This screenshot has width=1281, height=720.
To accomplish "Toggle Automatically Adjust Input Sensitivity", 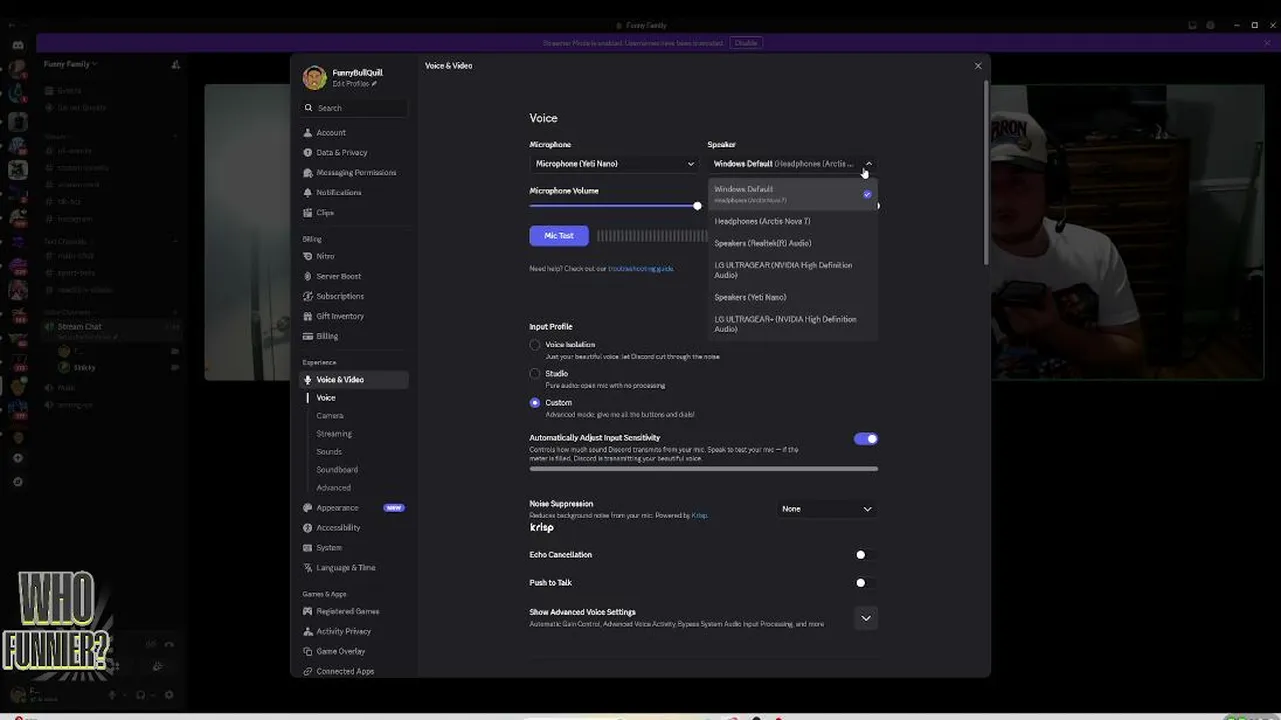I will 866,439.
